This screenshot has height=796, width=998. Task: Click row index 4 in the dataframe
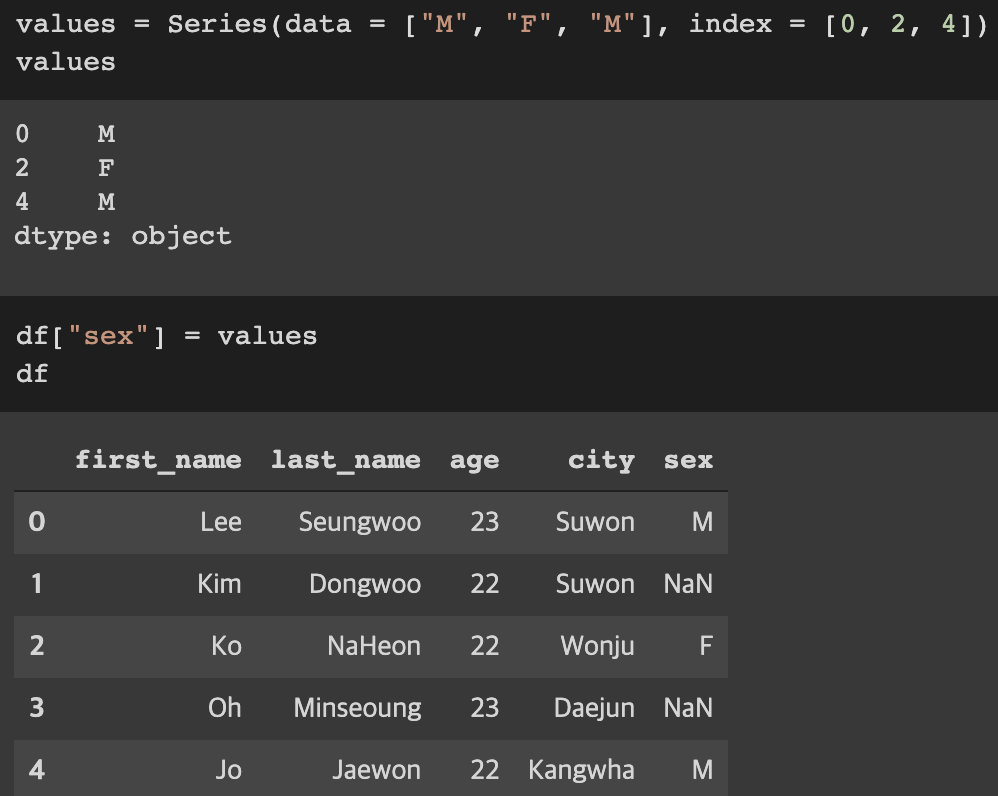[x=37, y=770]
